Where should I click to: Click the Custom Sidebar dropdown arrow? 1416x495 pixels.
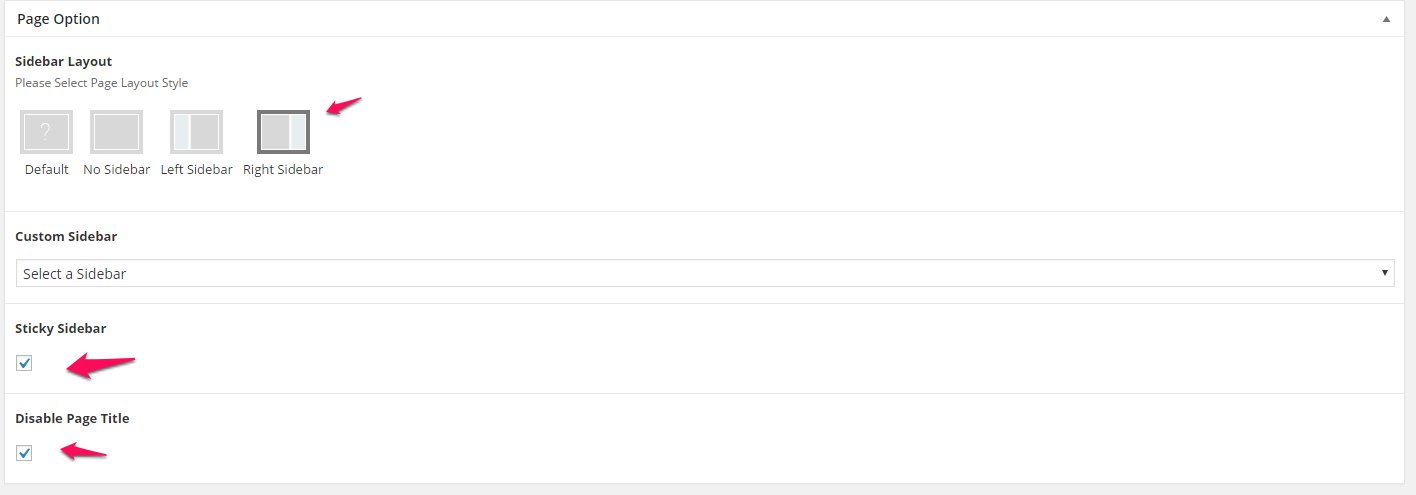[x=1384, y=273]
